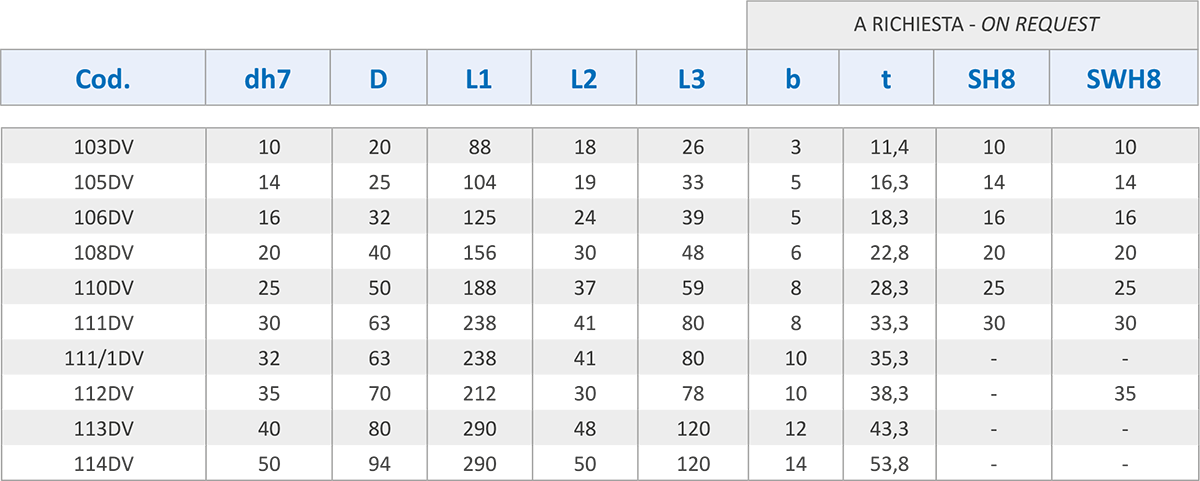Select the L1 column header

pyautogui.click(x=478, y=78)
